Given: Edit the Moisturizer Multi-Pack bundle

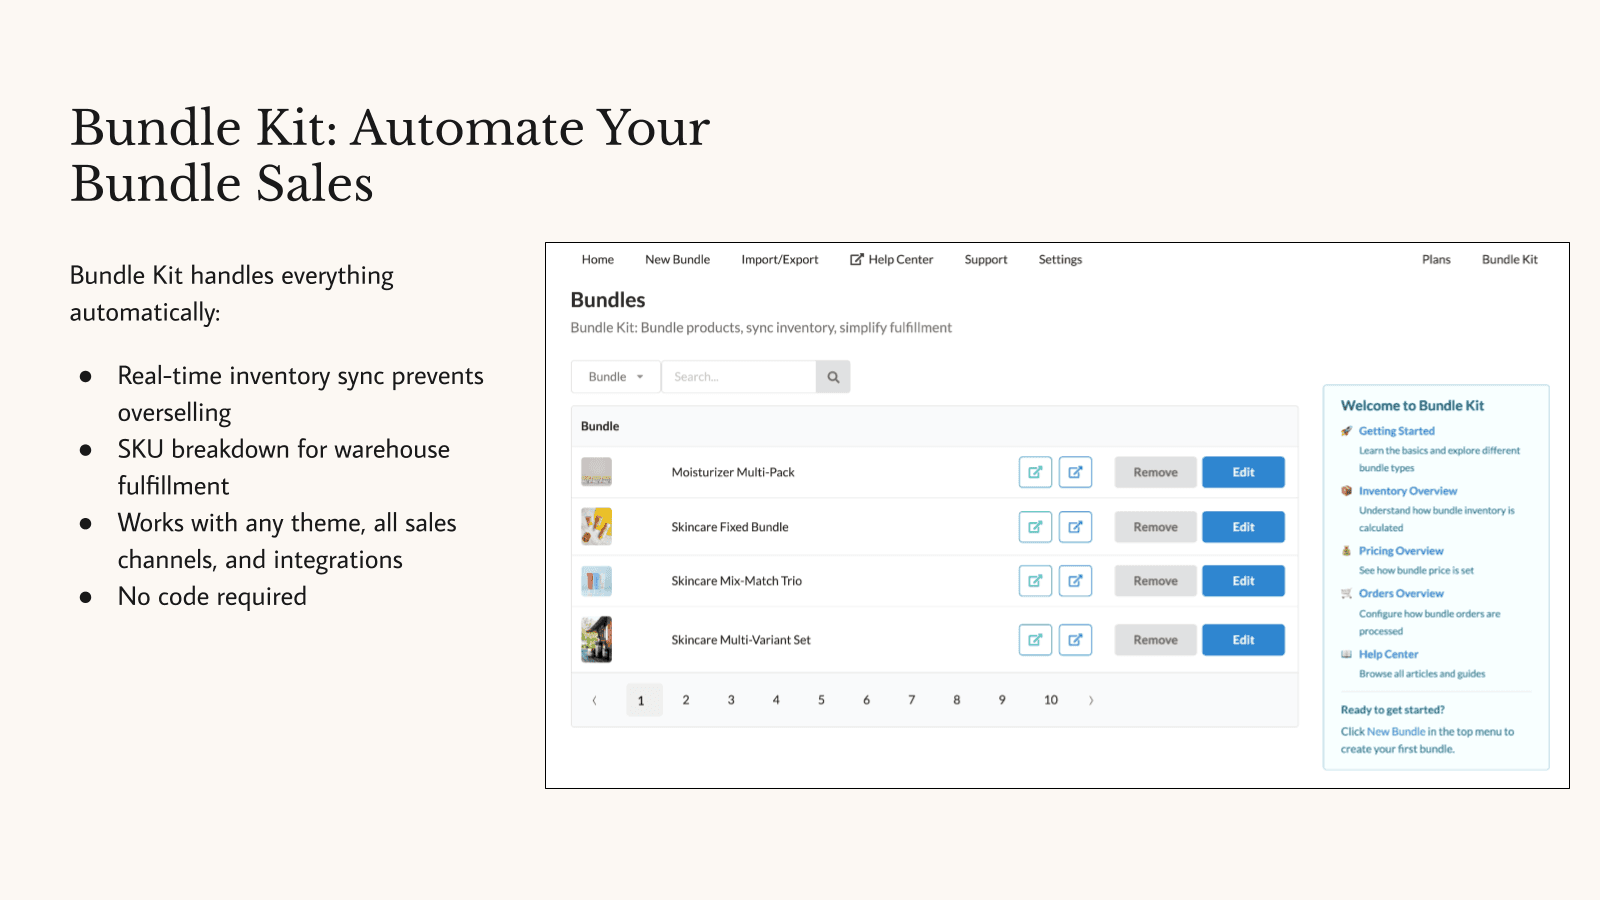Looking at the screenshot, I should coord(1243,472).
